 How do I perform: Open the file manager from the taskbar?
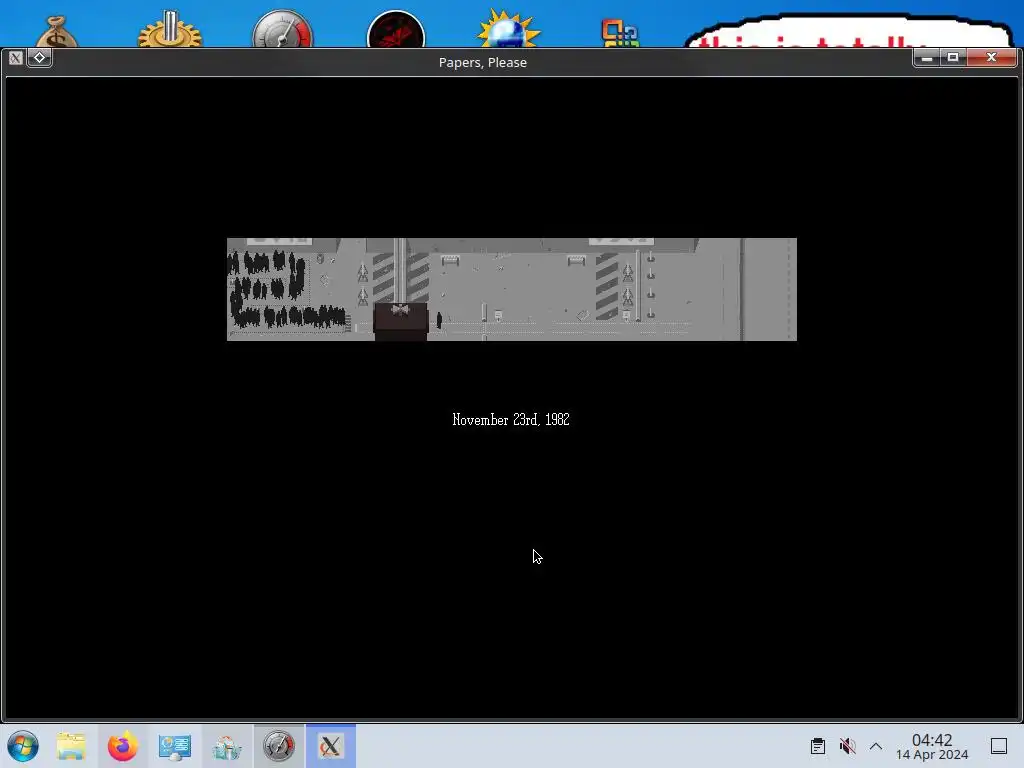(71, 746)
